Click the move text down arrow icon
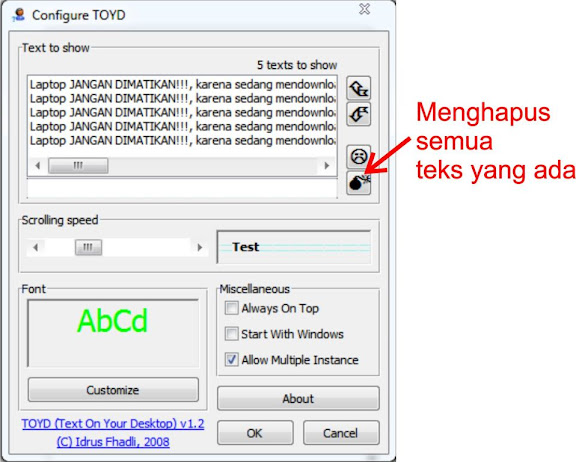 point(359,114)
